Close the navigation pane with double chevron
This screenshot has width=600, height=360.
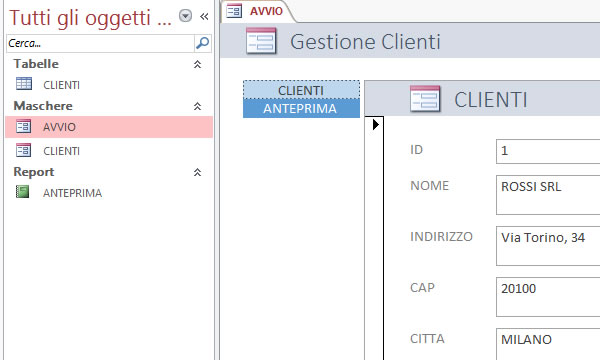click(x=204, y=16)
